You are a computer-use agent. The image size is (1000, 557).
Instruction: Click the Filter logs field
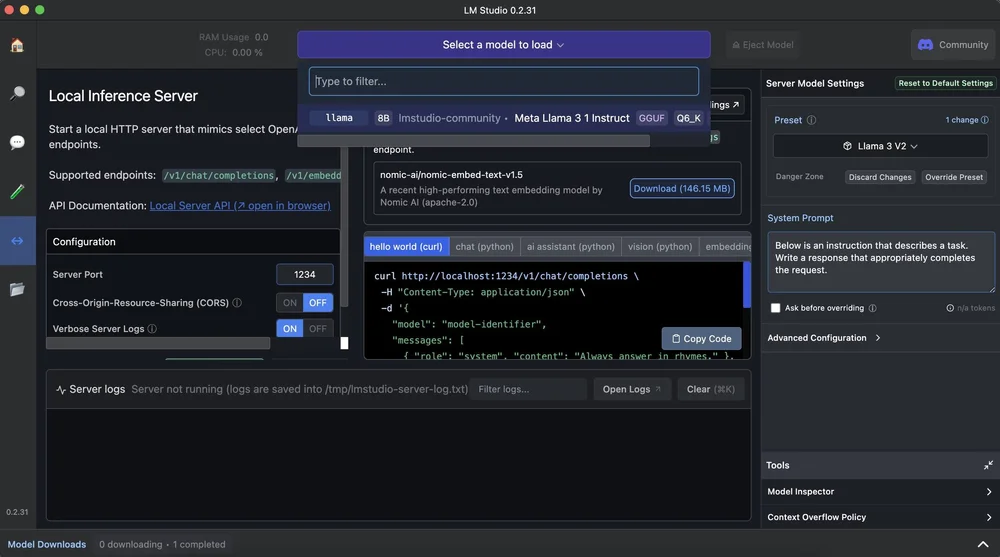(527, 389)
